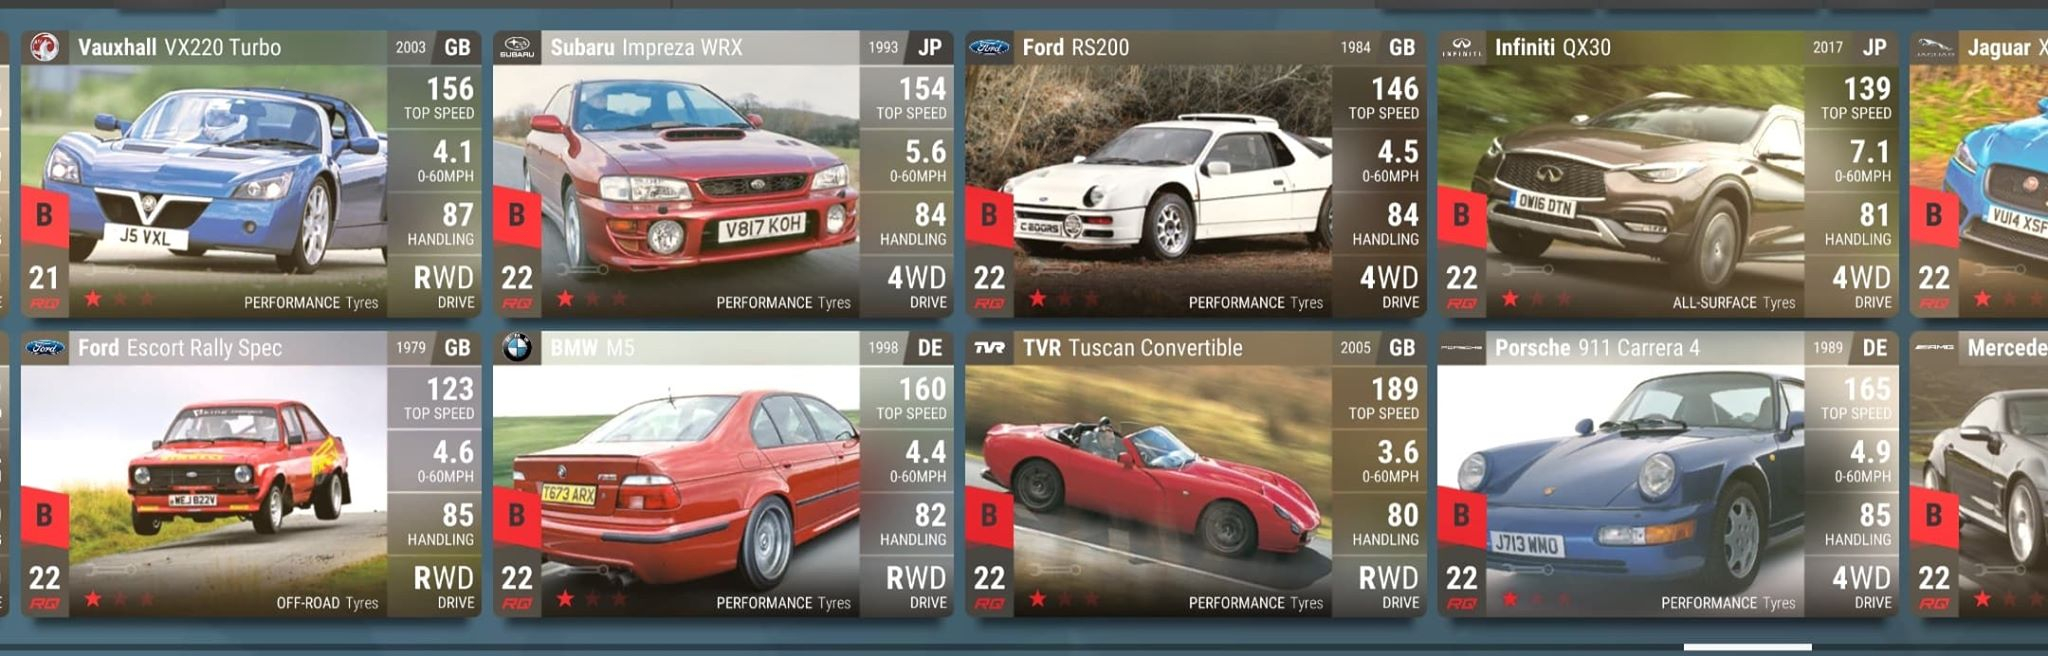
Task: Click the red B class badge on Ford RS200
Action: 989,215
